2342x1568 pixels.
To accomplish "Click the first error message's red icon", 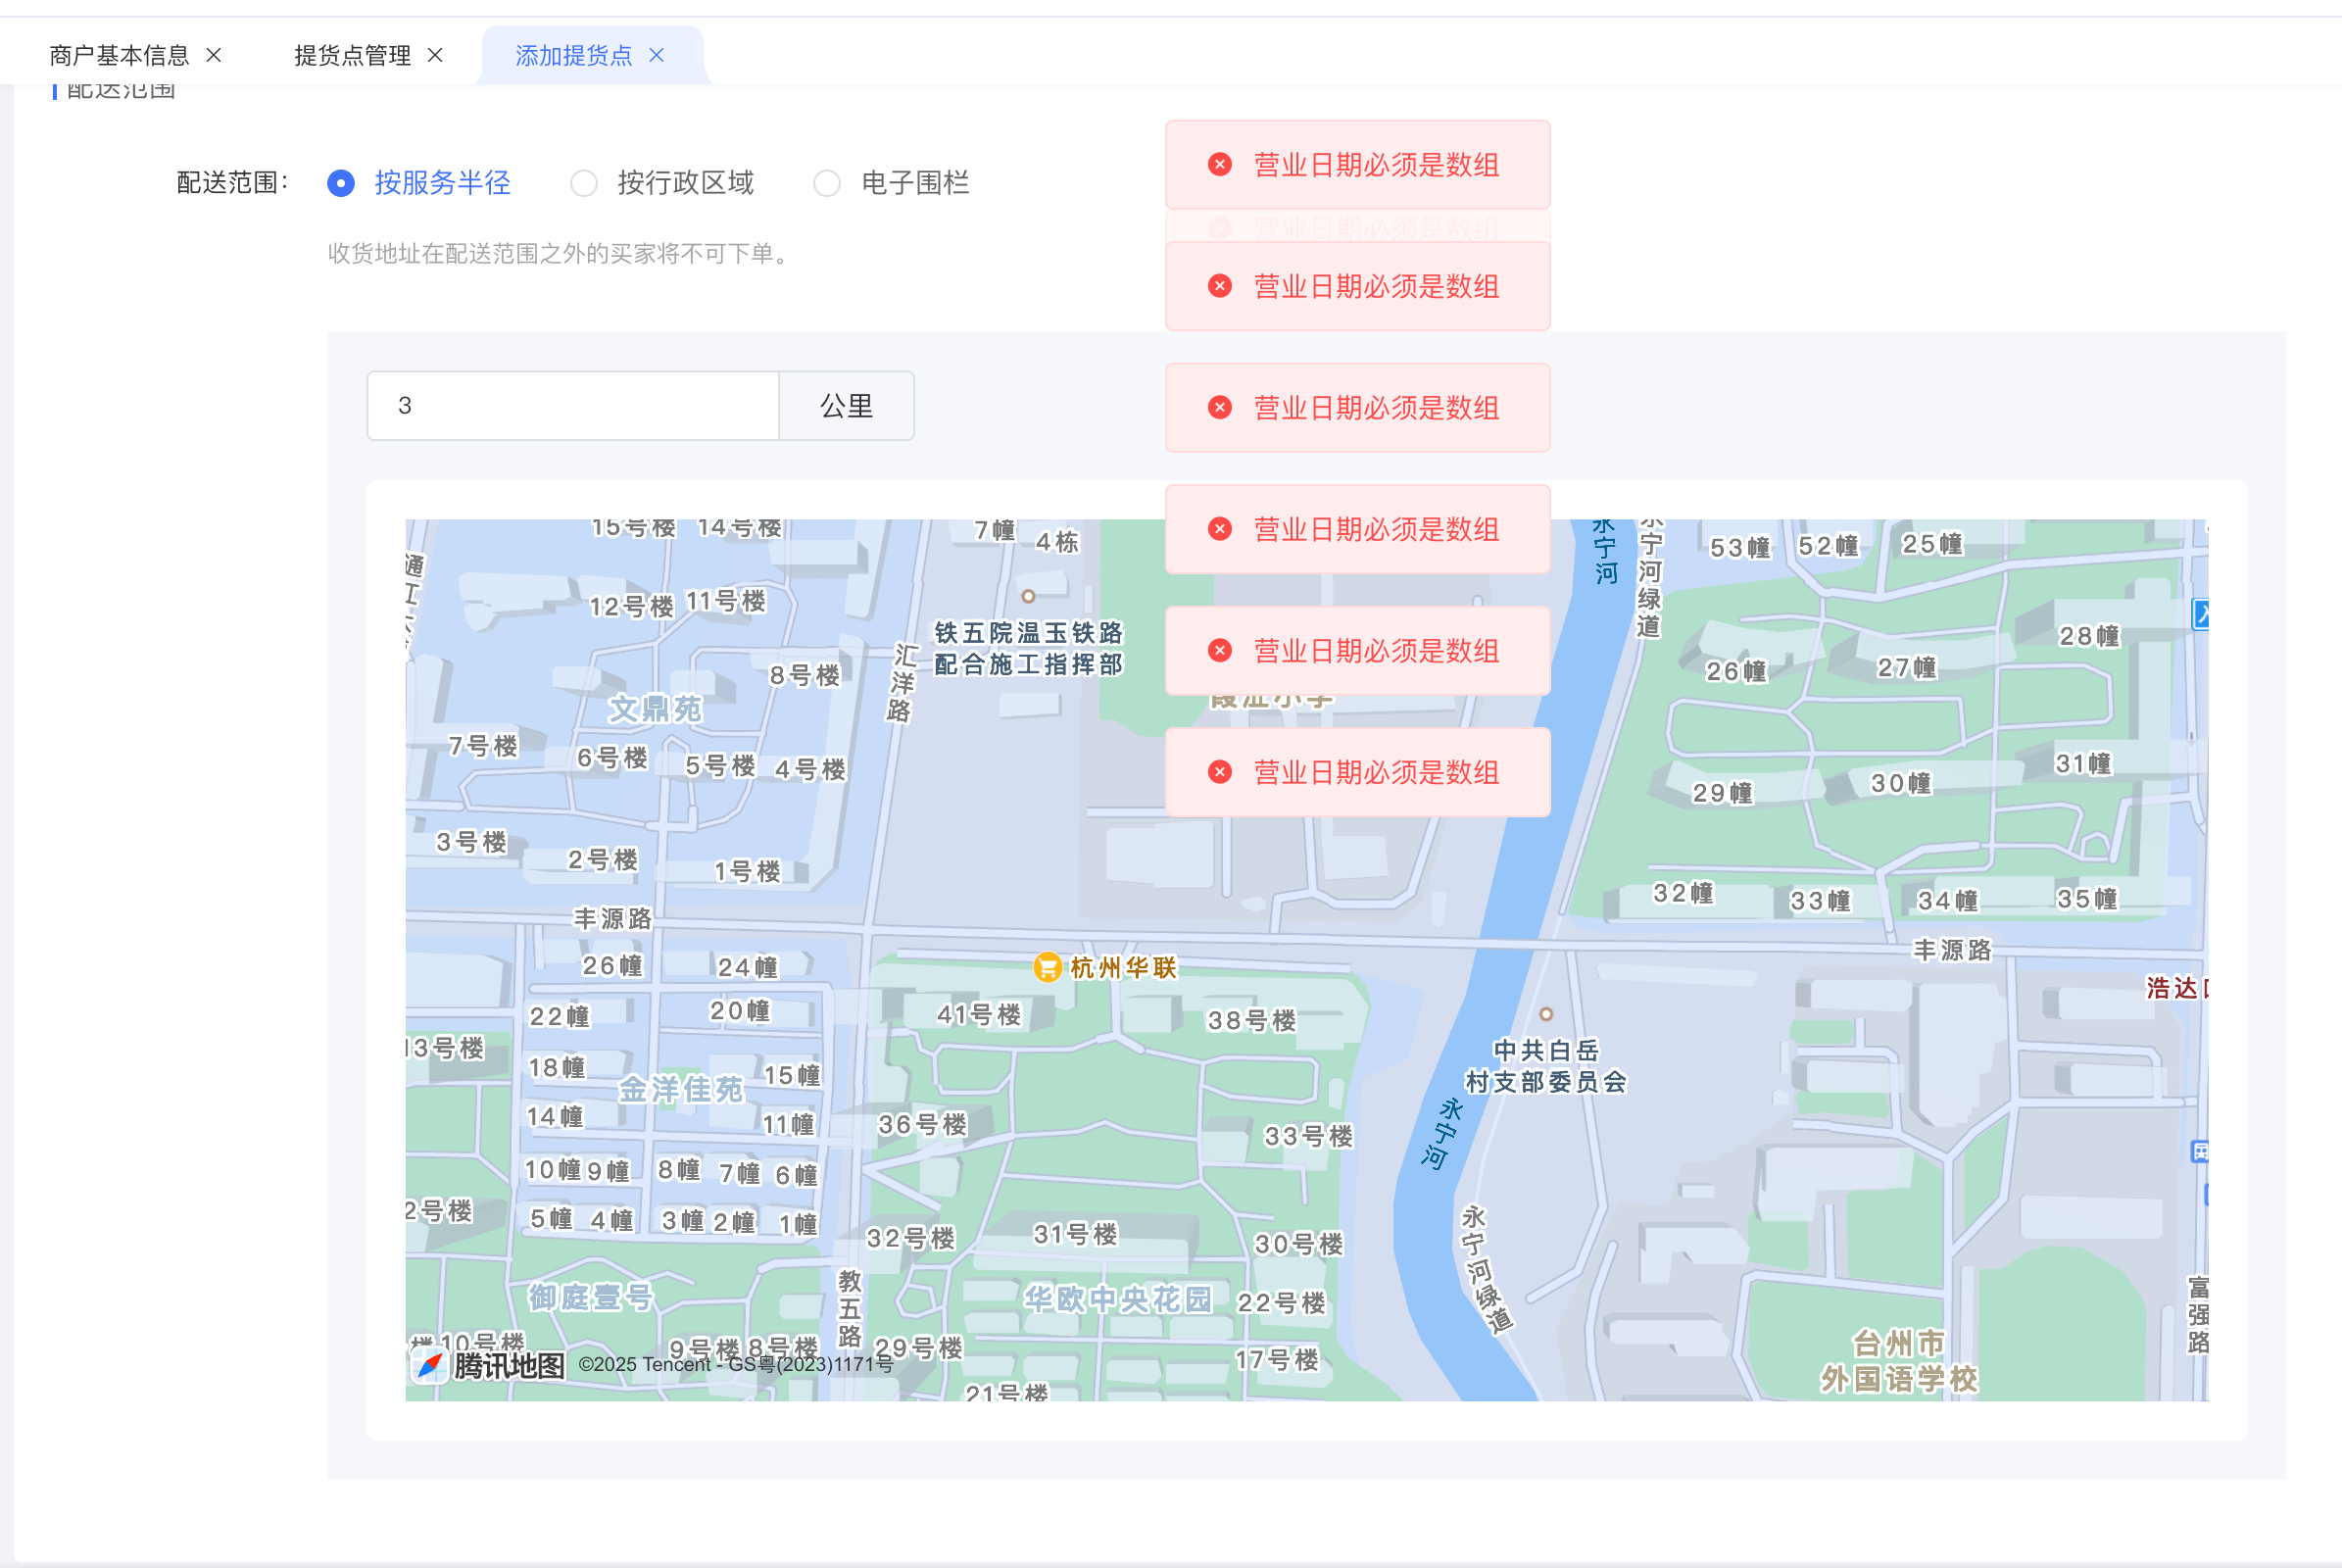I will pyautogui.click(x=1220, y=165).
